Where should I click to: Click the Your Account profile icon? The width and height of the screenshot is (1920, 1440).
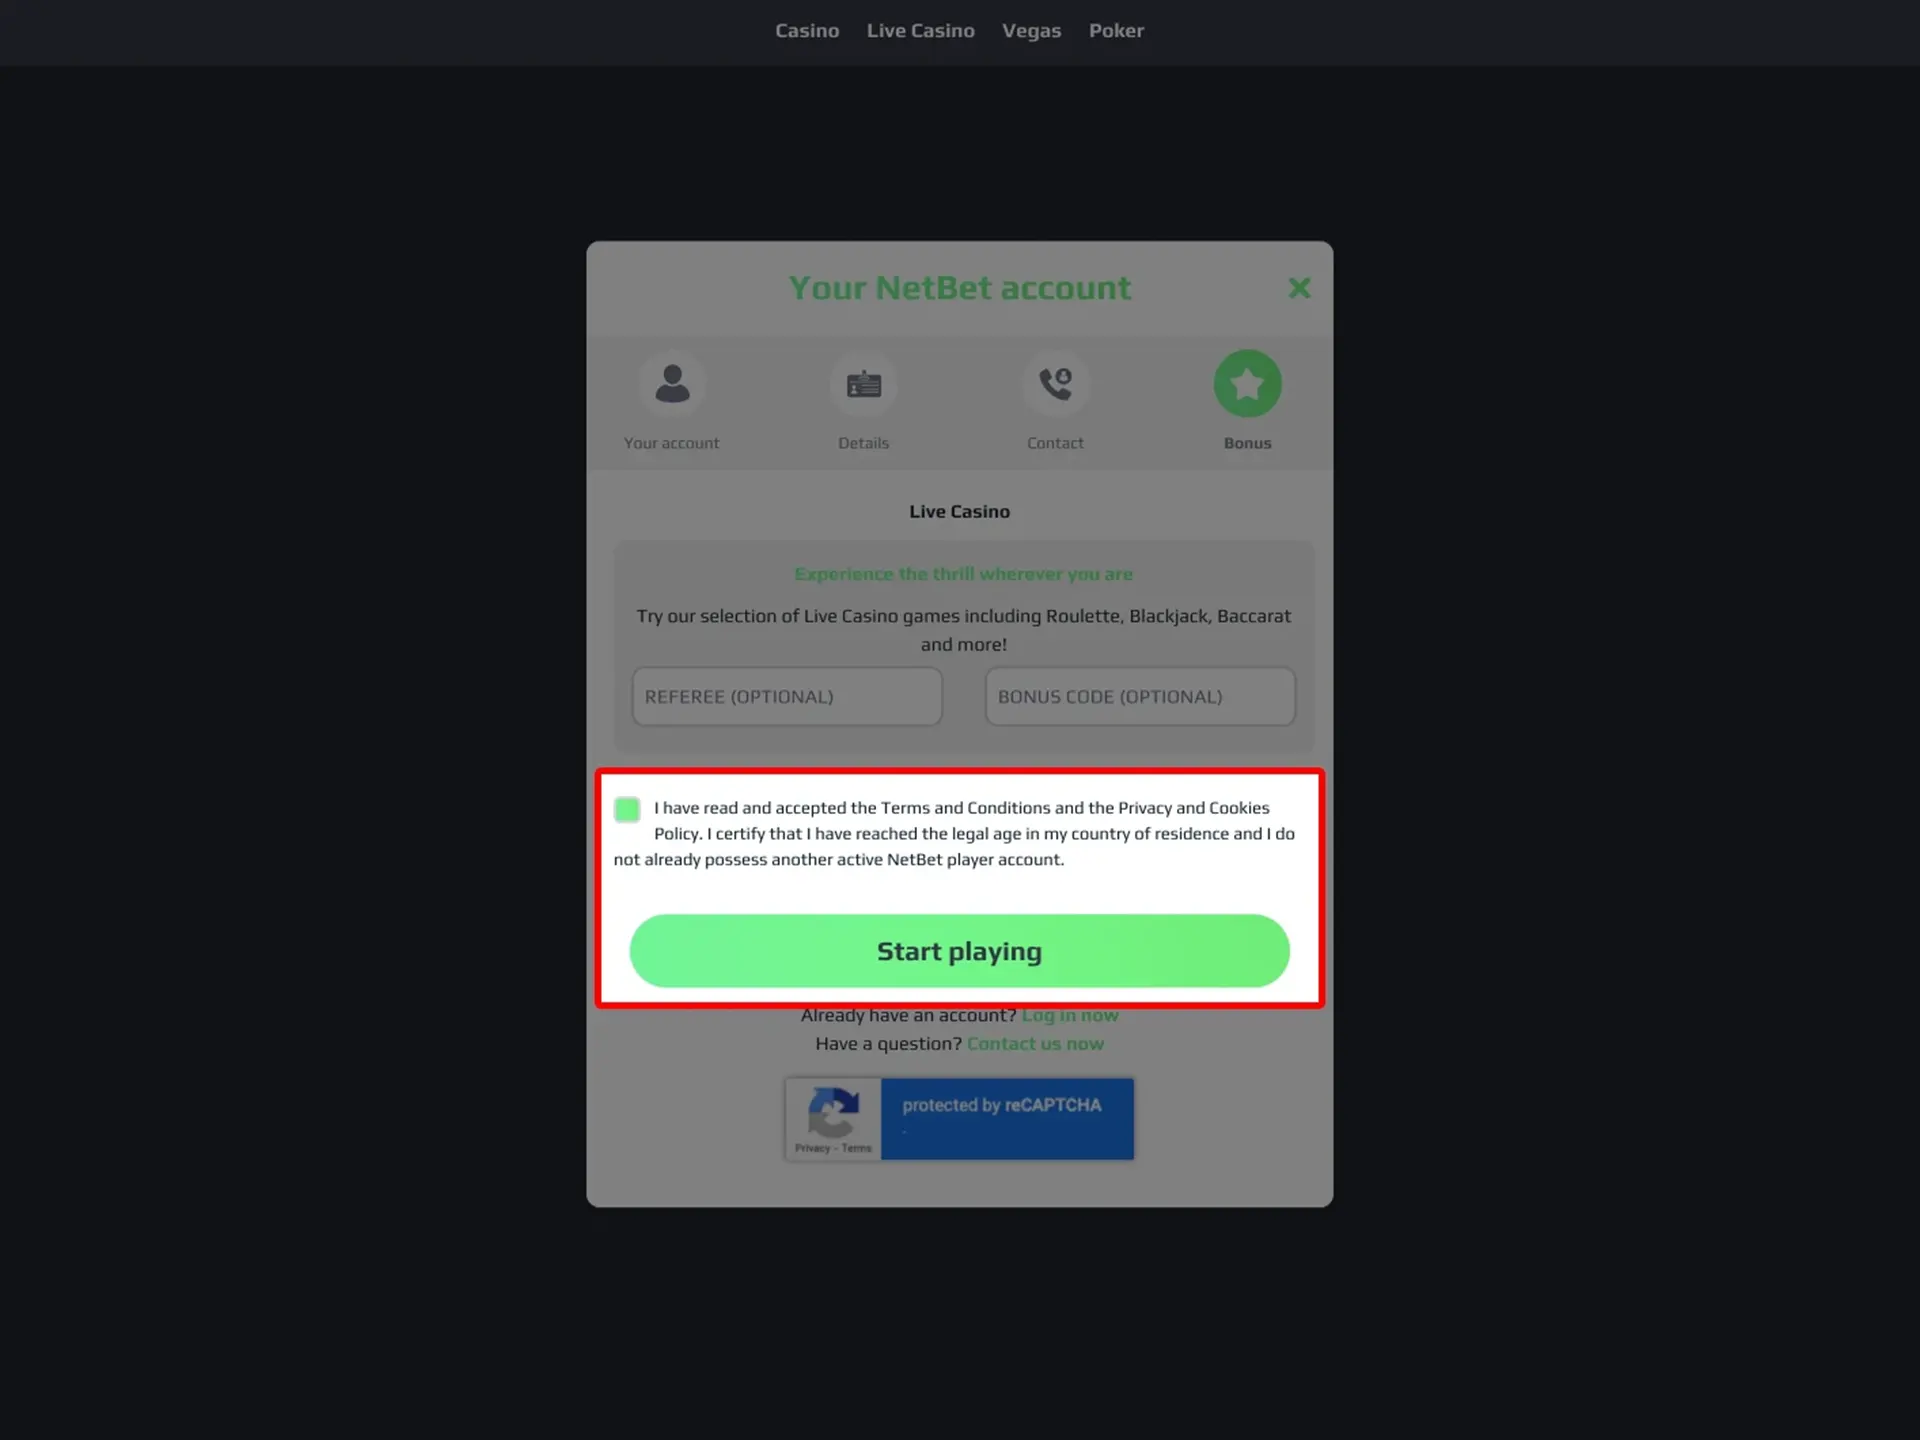coord(671,384)
